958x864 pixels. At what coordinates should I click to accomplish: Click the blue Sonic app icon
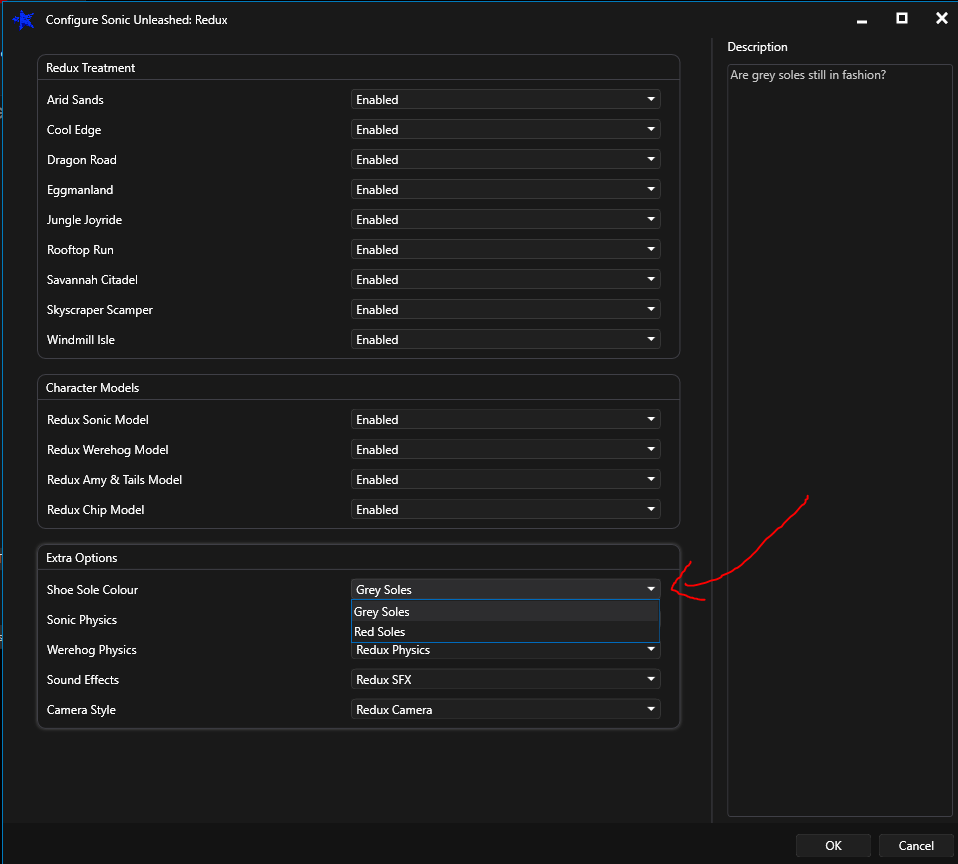pos(23,20)
